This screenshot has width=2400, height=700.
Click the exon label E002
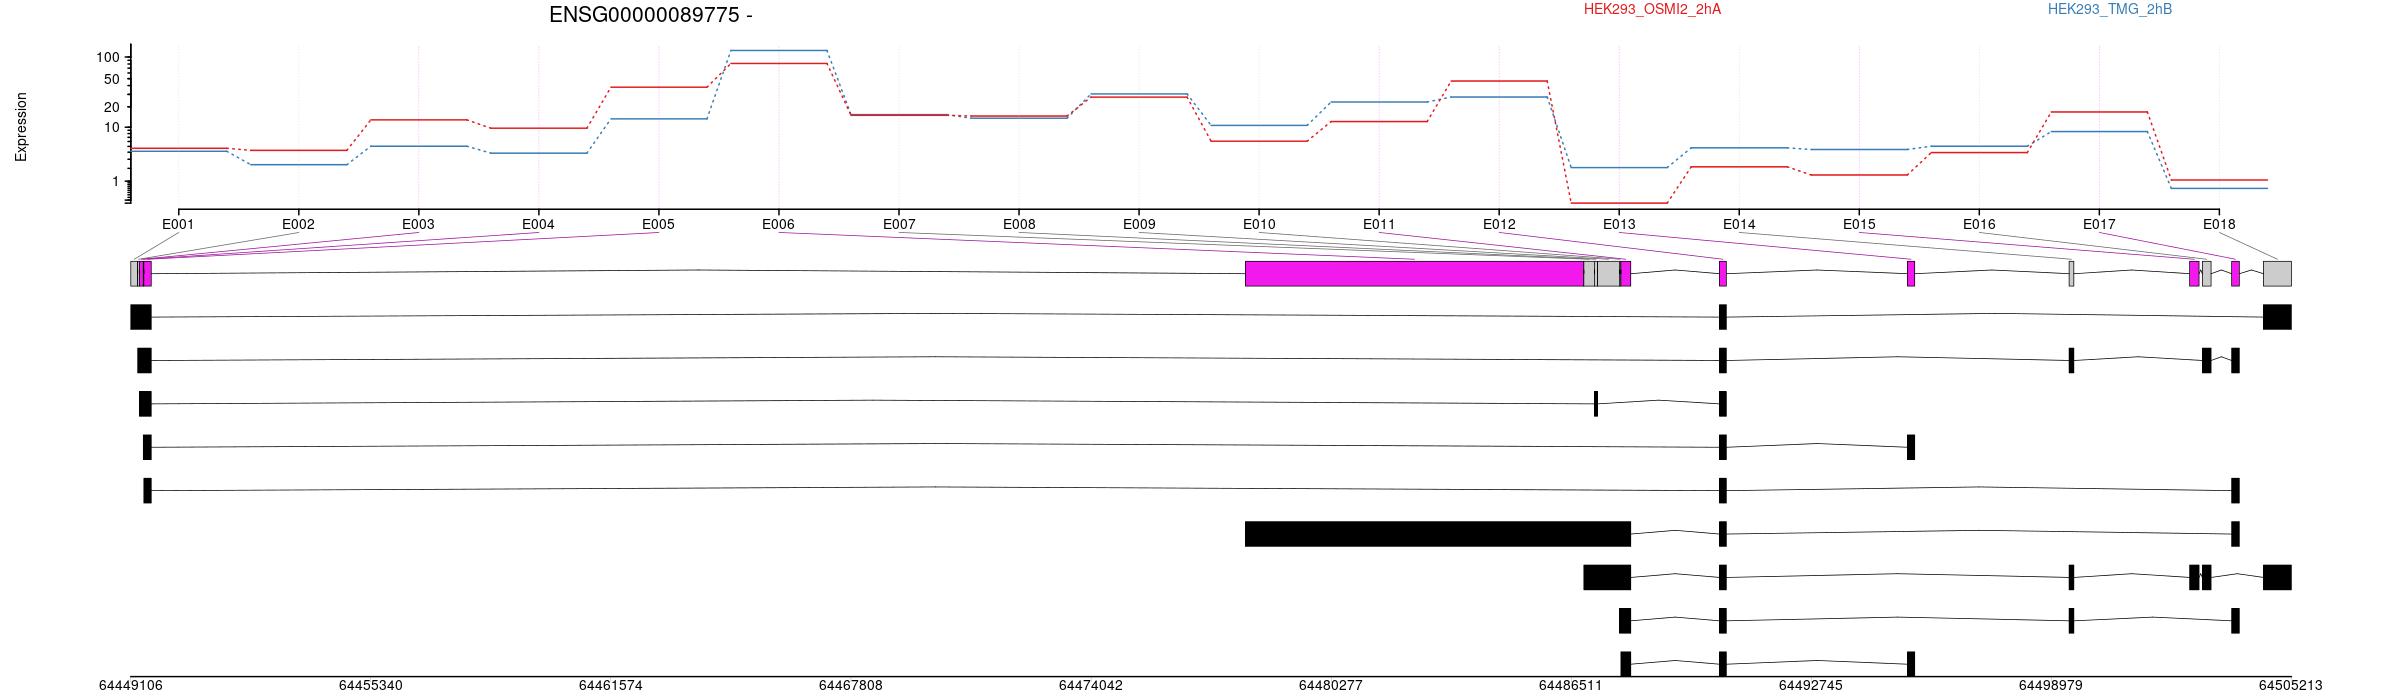coord(298,224)
